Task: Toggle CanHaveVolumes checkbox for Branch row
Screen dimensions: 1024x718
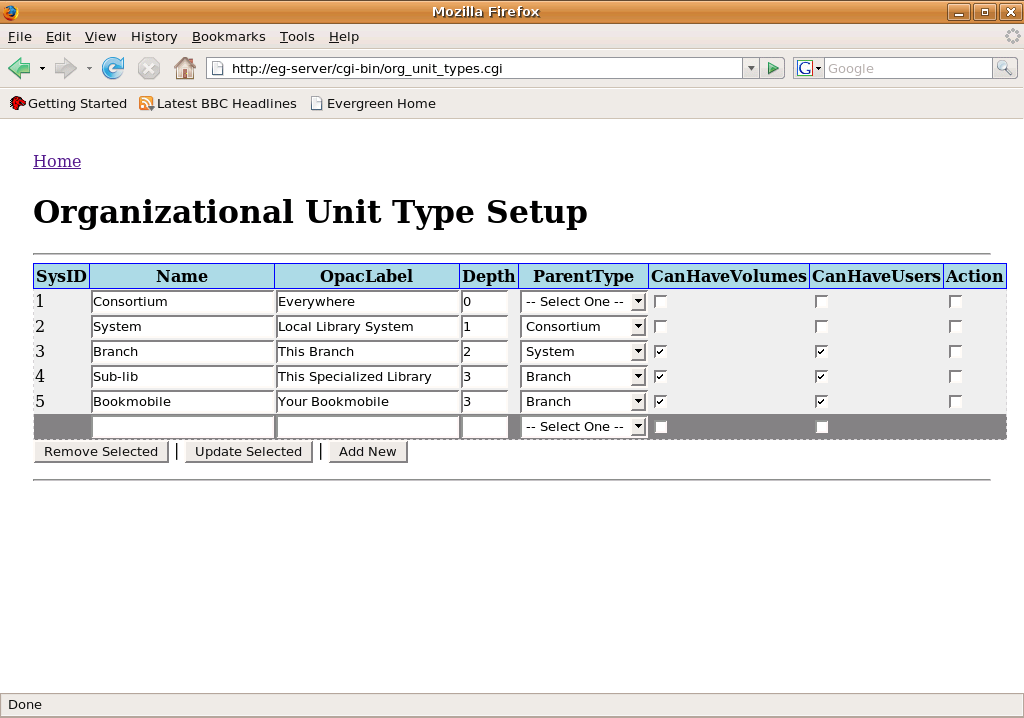Action: (660, 352)
